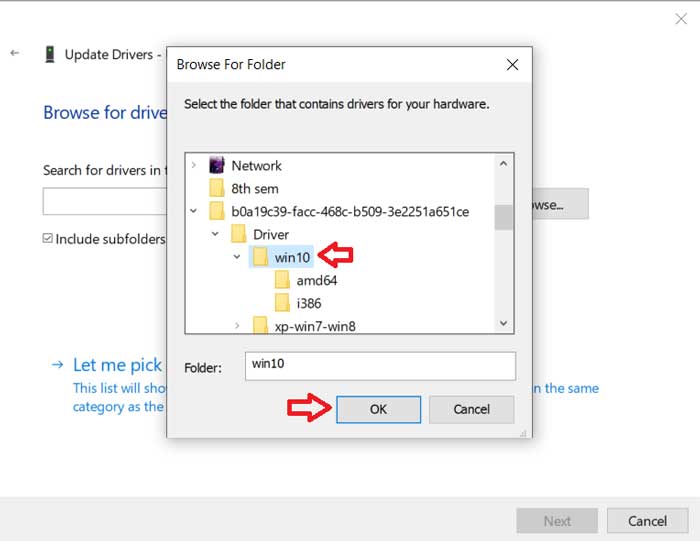Go back using the Update Drivers back arrow

15,53
